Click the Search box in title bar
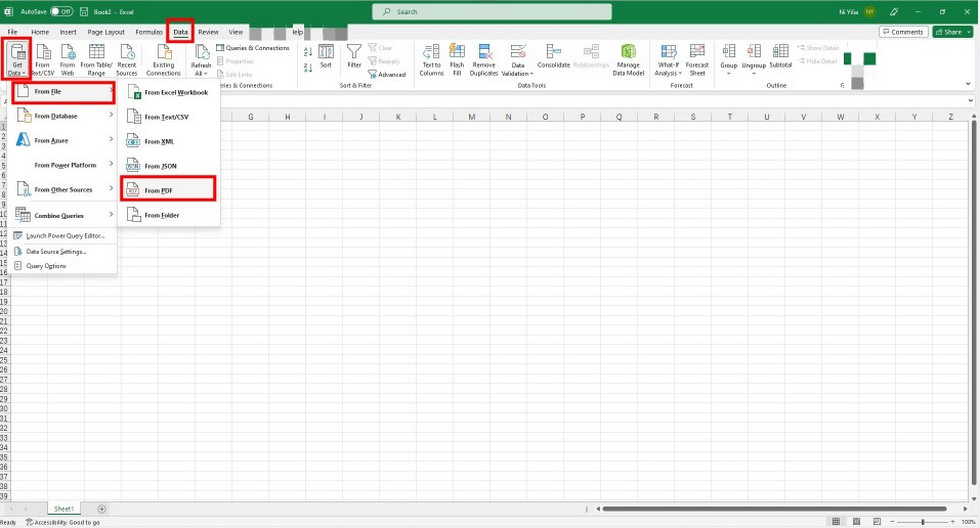980x528 pixels. [490, 12]
